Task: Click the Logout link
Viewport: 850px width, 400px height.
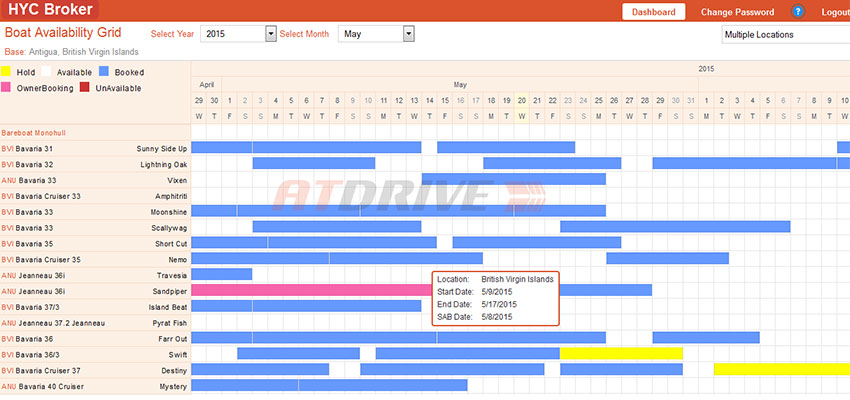Action: tap(835, 12)
